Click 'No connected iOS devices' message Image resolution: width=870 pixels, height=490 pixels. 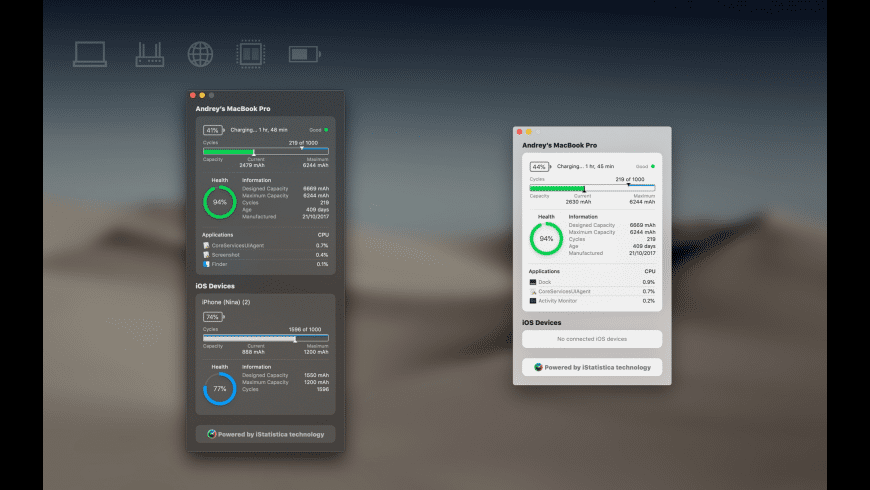(592, 339)
